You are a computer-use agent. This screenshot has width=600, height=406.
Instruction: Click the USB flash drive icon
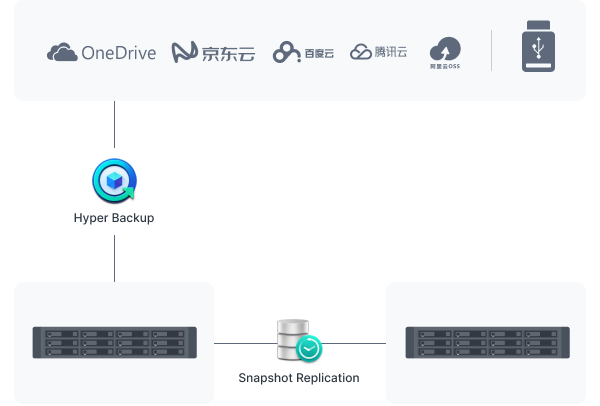[538, 46]
